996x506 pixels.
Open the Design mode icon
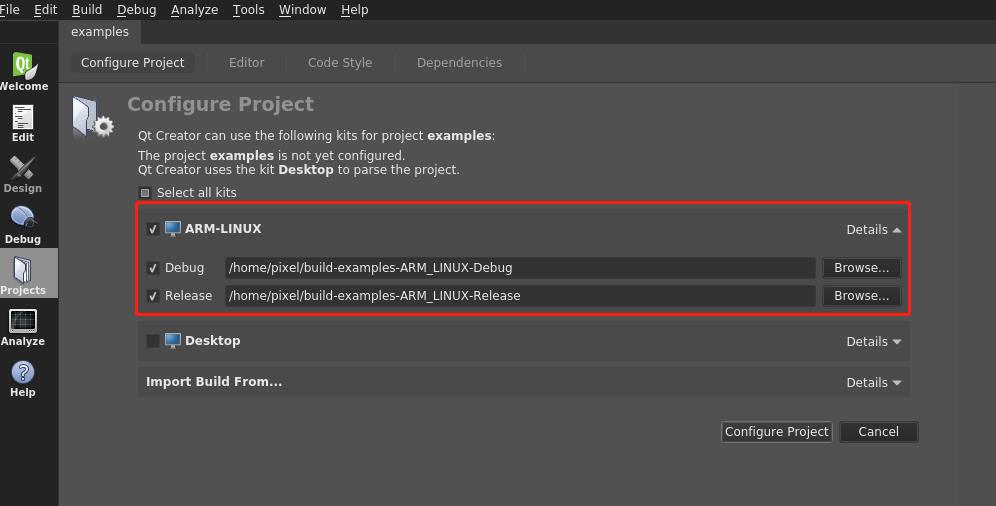tap(23, 168)
